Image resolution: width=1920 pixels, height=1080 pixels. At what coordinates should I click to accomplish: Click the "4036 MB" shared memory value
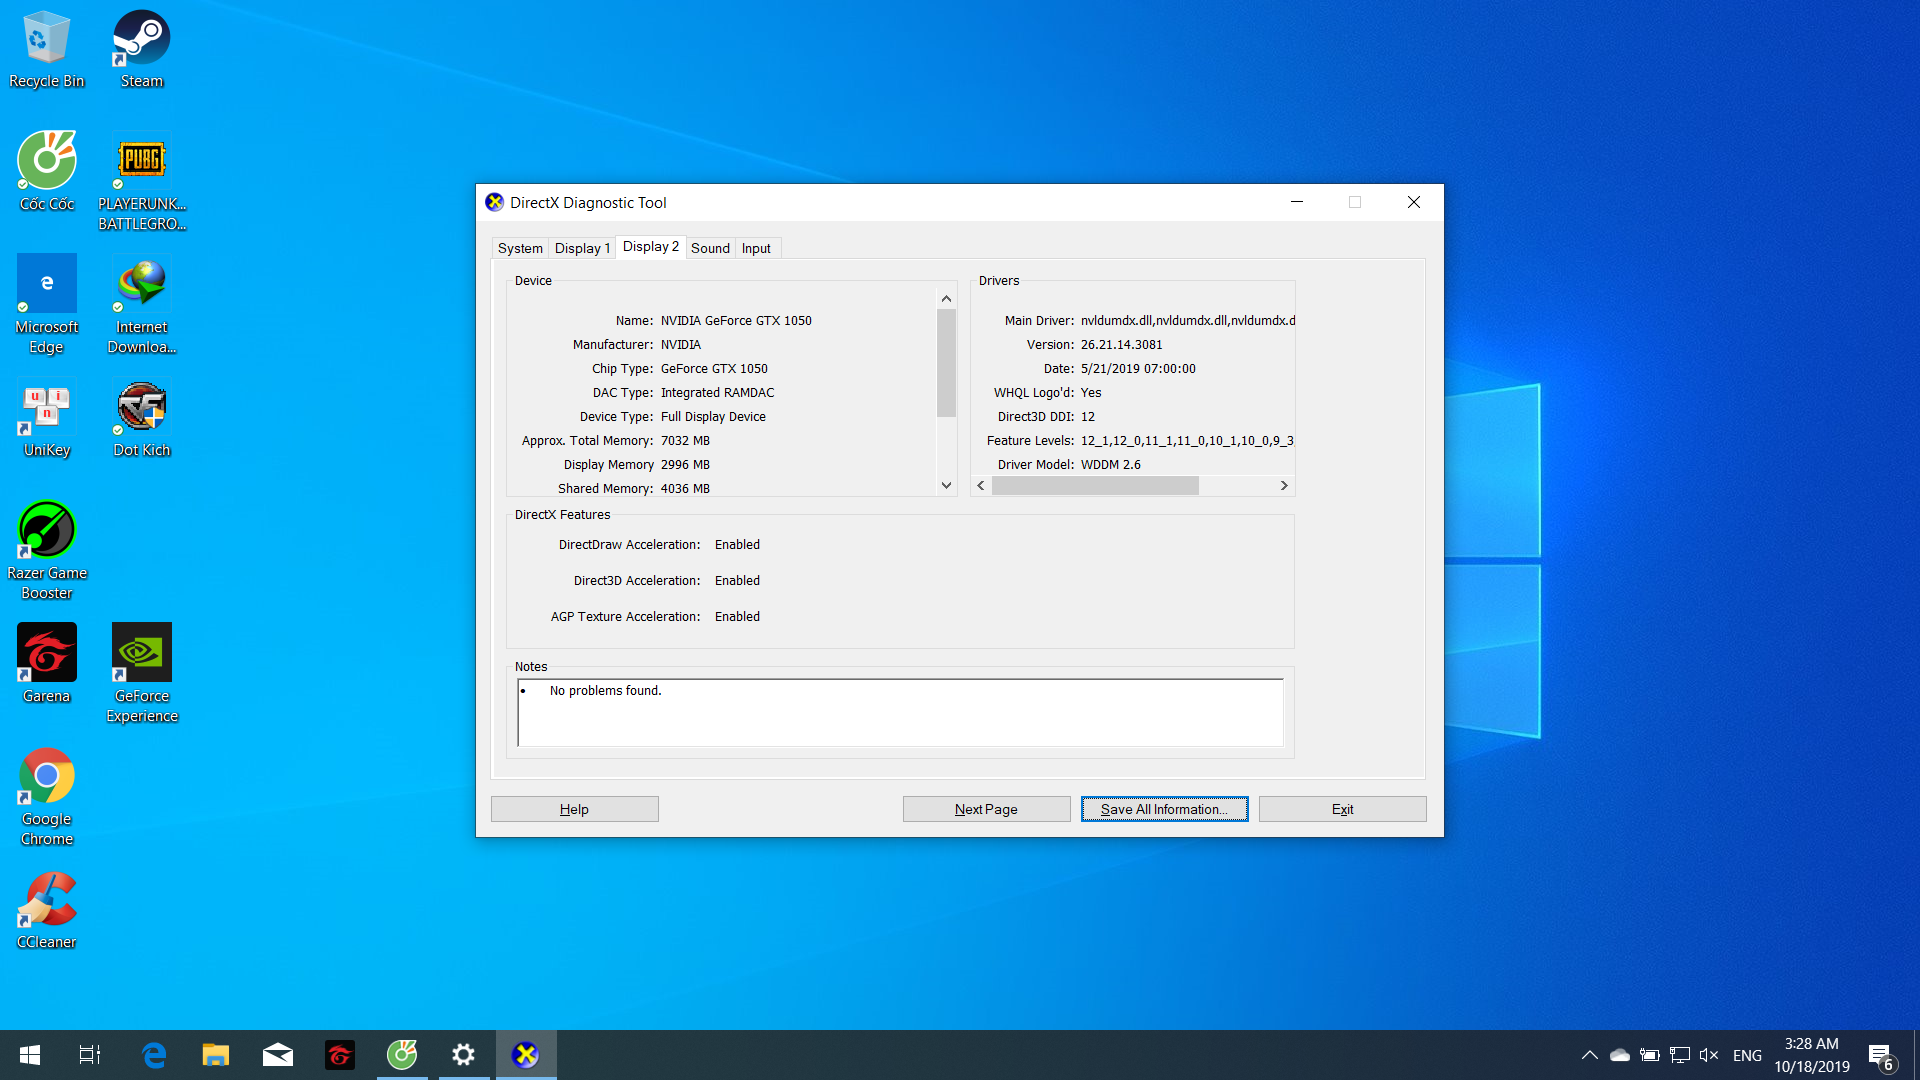click(685, 489)
